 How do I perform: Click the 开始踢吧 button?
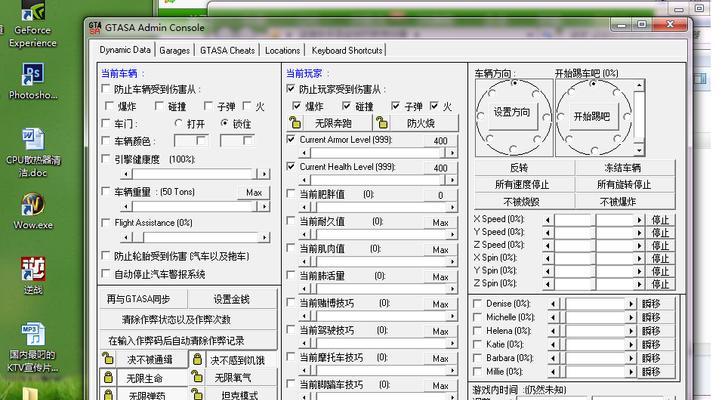591,117
